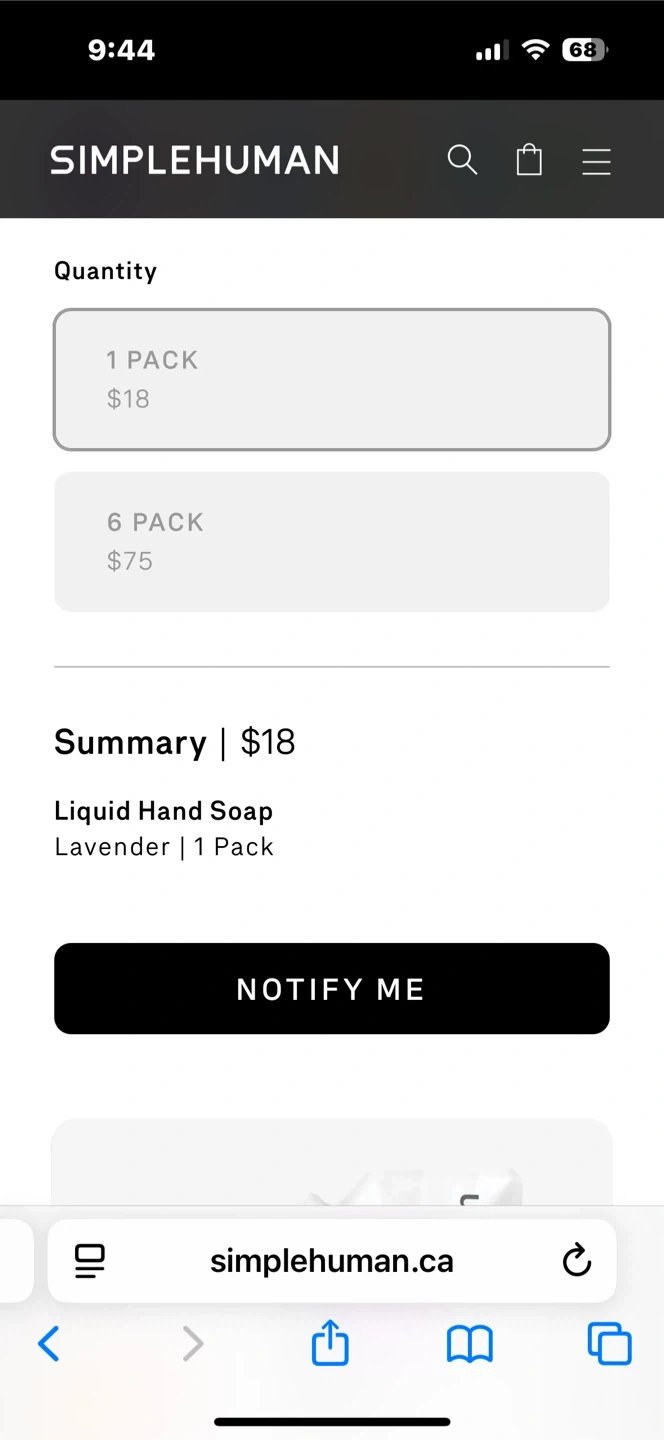The image size is (664, 1440).
Task: Reload the current page
Action: tap(577, 1261)
